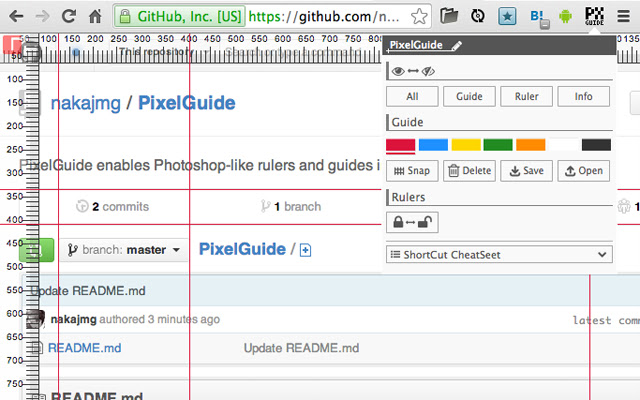
Task: Click the Update README.md commit message in file row
Action: pos(301,348)
